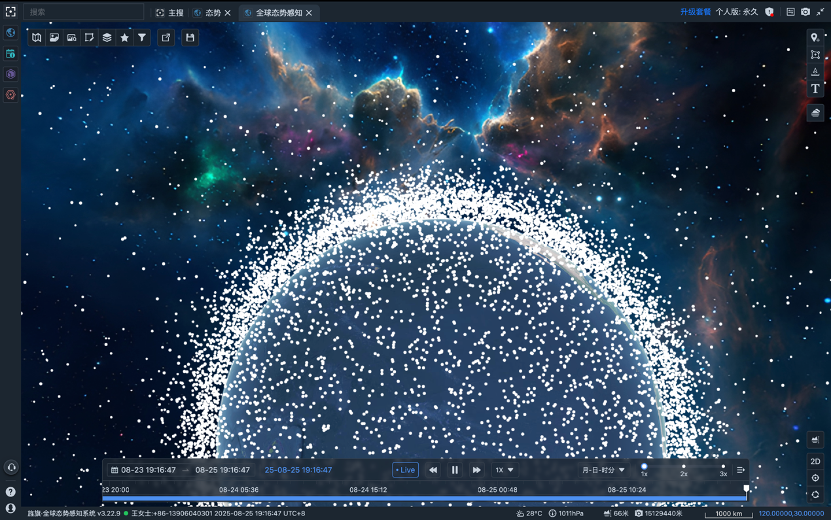This screenshot has height=520, width=832.
Task: Select the text T annotation tool
Action: click(815, 89)
